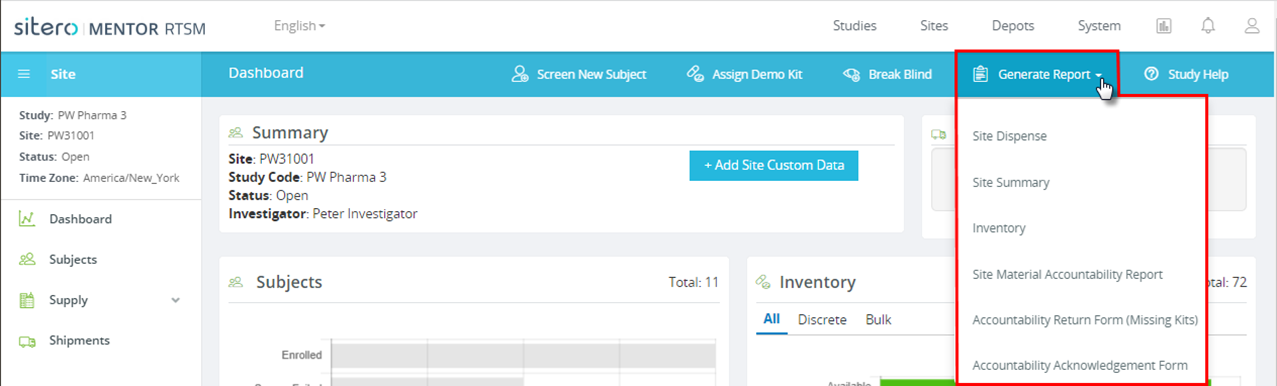This screenshot has height=386, width=1277.
Task: Open the System menu
Action: coord(1099,26)
